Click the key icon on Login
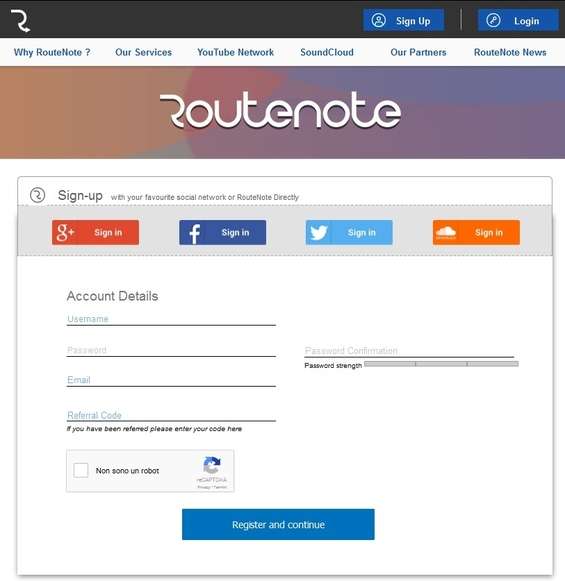The image size is (565, 581). tap(493, 20)
